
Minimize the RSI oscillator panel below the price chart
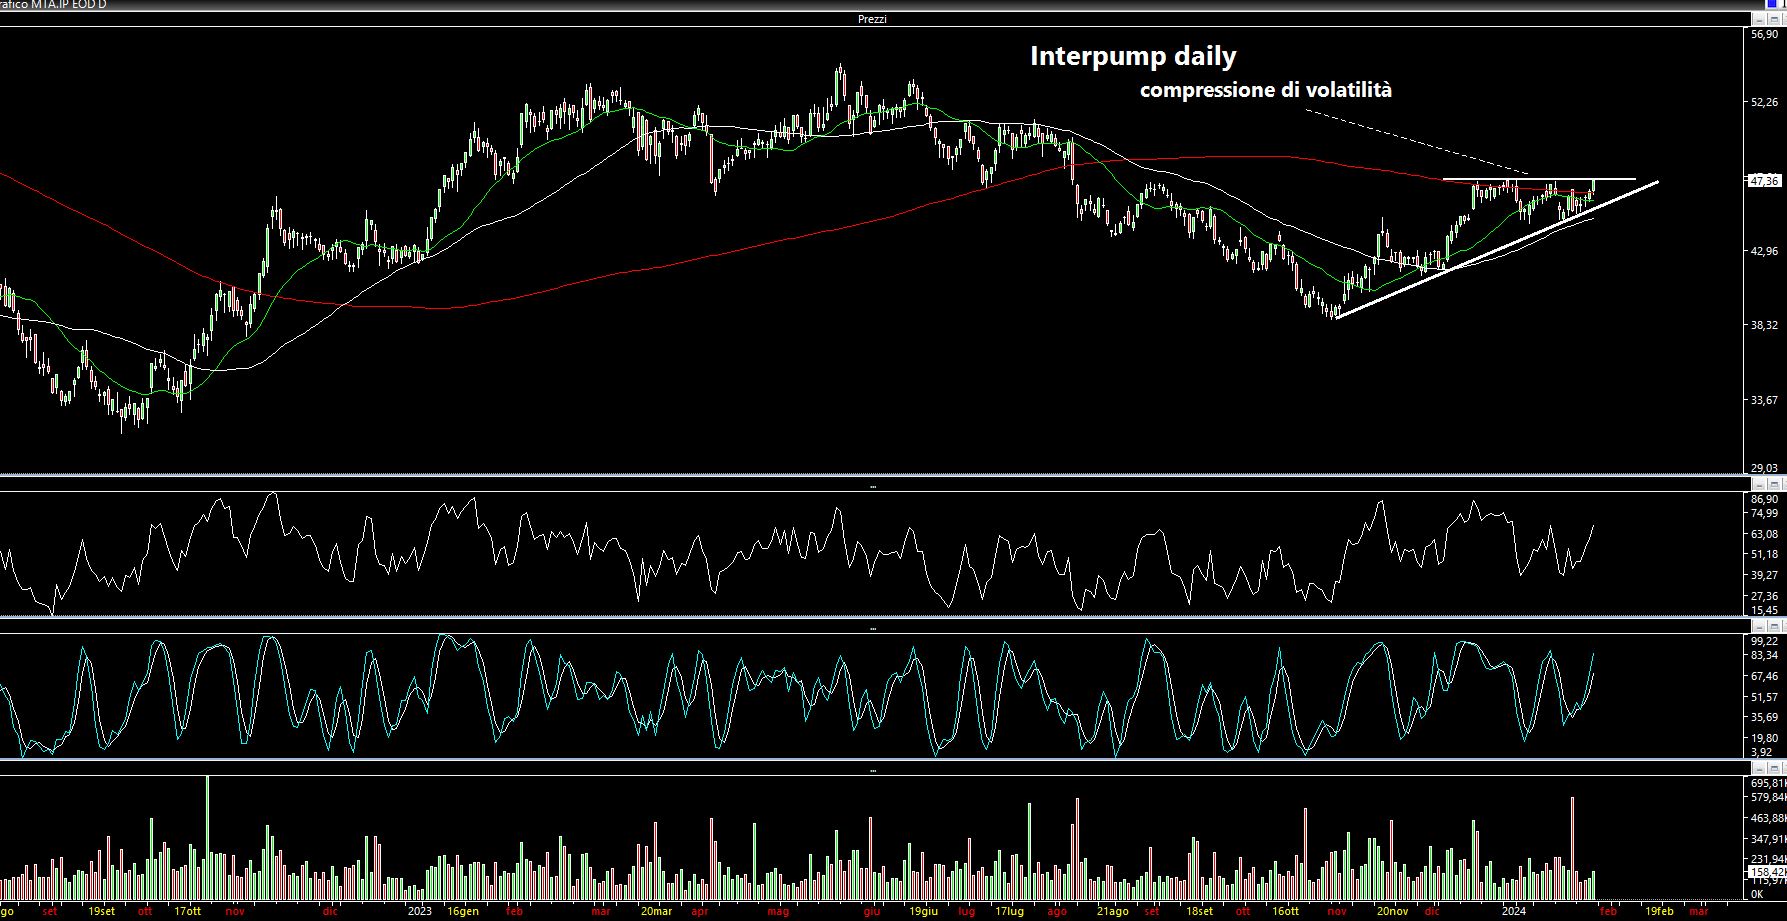[x=1759, y=484]
